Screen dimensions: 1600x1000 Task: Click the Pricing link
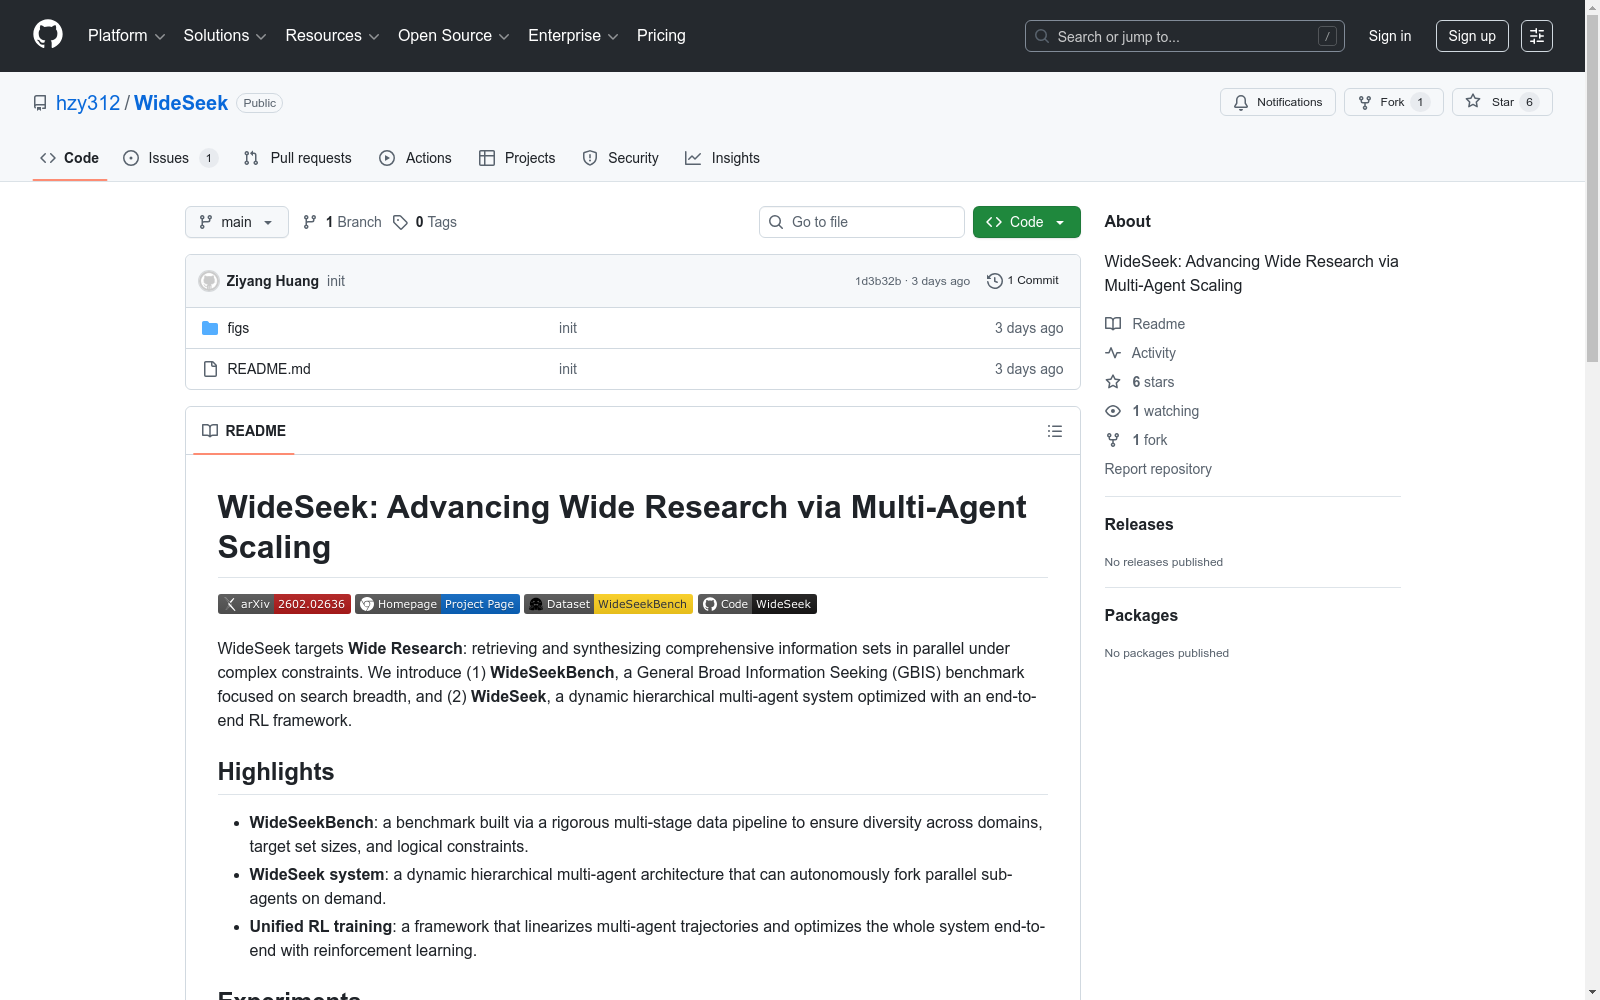[x=661, y=36]
